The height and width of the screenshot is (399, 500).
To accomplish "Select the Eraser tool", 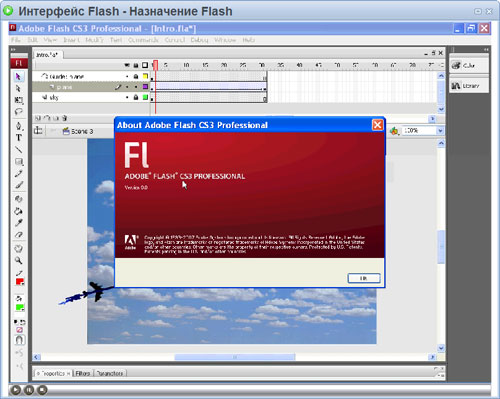I will click(x=18, y=235).
